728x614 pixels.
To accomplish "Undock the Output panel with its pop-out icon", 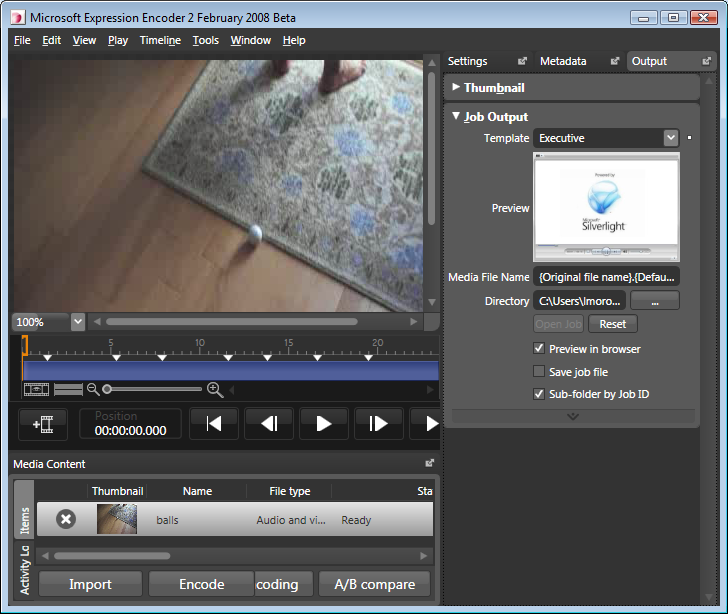I will 706,61.
